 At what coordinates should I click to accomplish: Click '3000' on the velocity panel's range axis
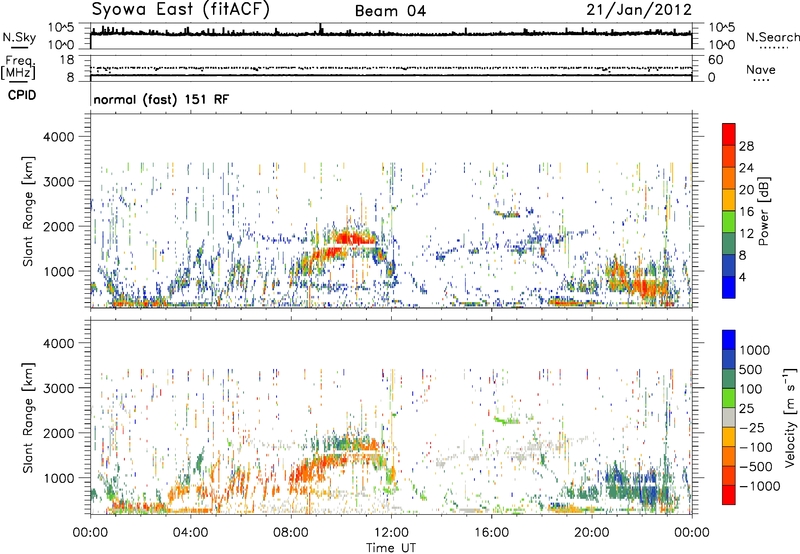pos(58,388)
